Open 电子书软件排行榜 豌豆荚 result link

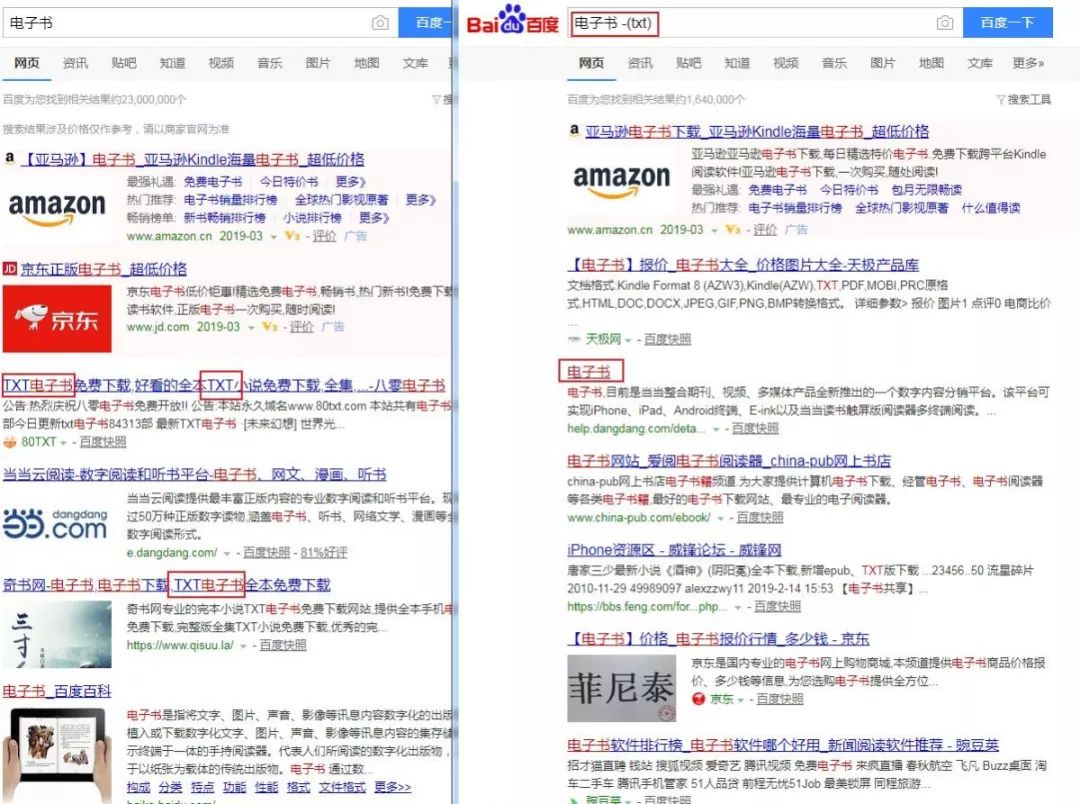[783, 745]
